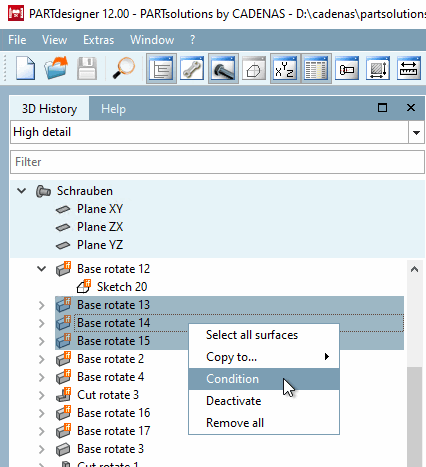Expand the Base rotate 2 node
The height and width of the screenshot is (467, 426).
coord(42,359)
